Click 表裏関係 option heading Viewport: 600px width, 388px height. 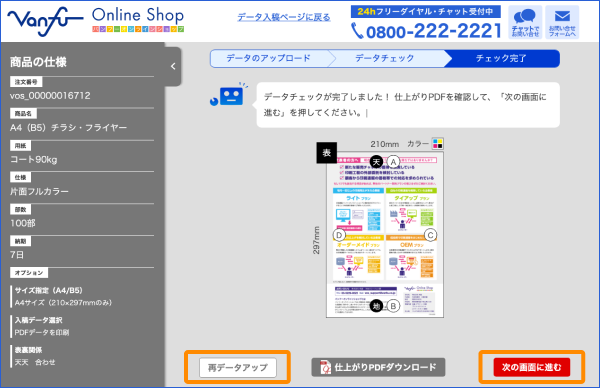(28, 350)
